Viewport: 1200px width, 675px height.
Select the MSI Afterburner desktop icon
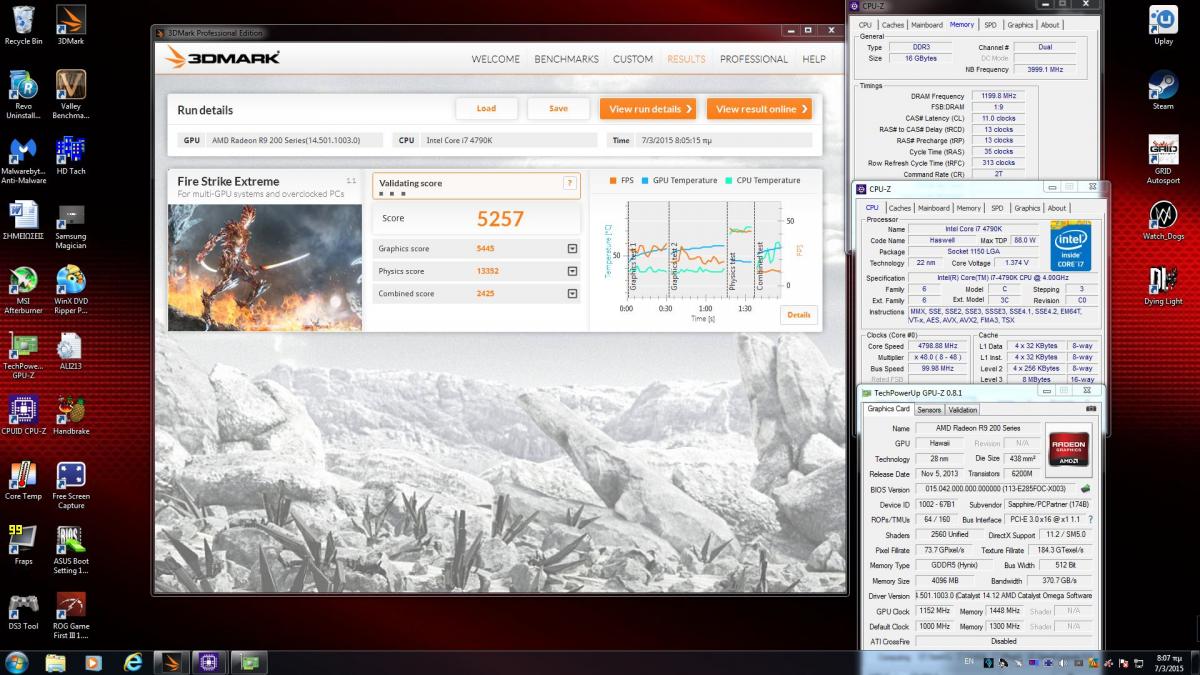[x=23, y=291]
